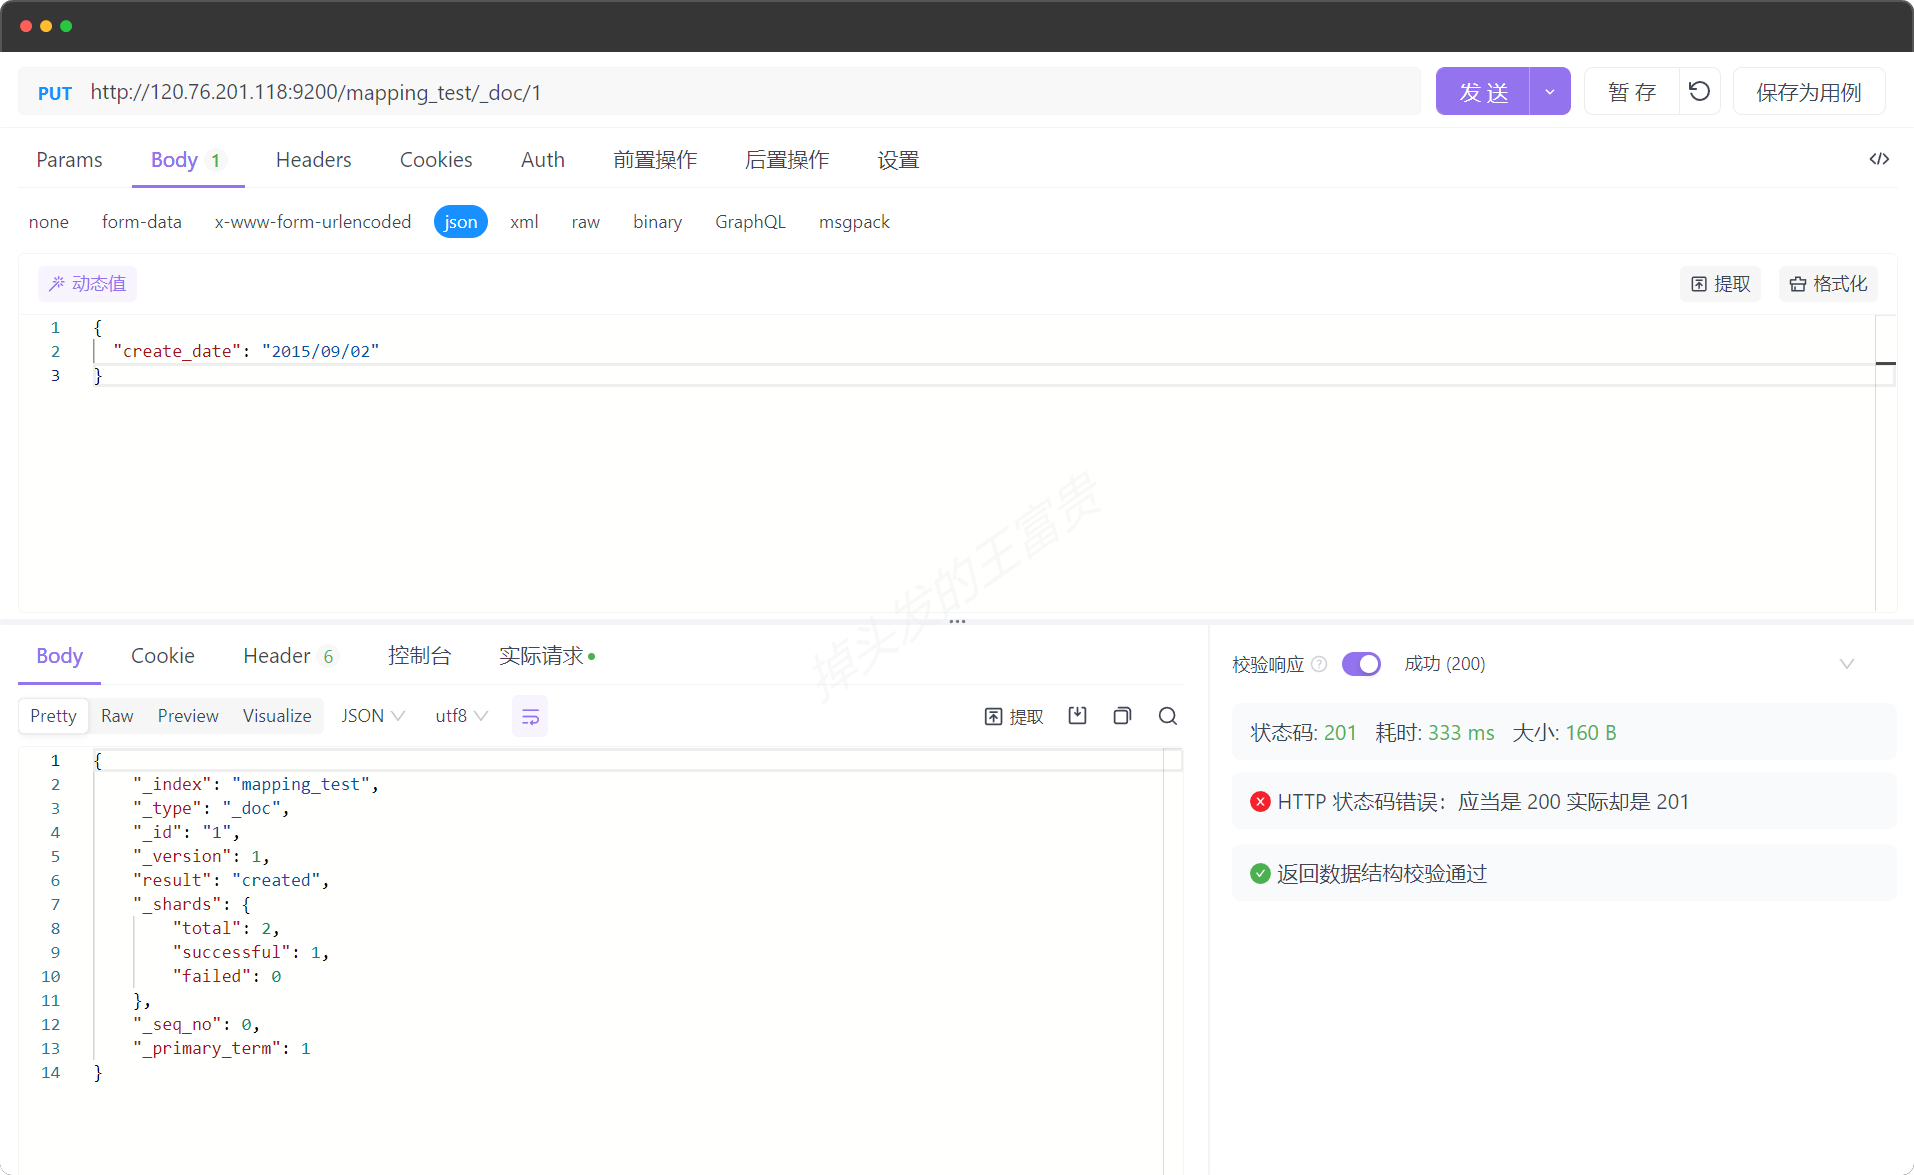Open the code snippet icon
Screen dimensions: 1914x1175
1879,159
